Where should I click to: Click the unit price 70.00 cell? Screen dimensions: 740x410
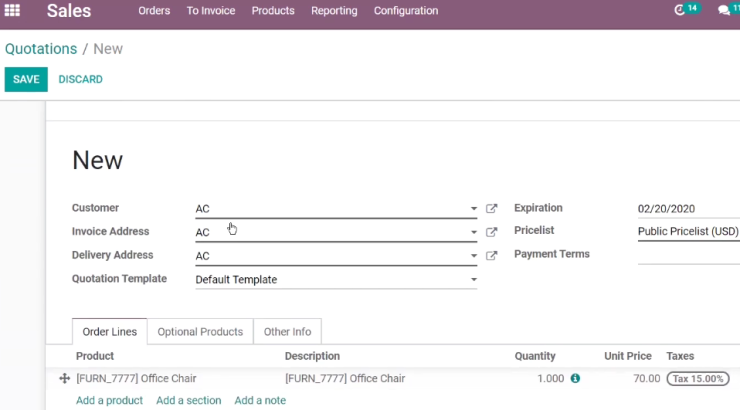(647, 378)
